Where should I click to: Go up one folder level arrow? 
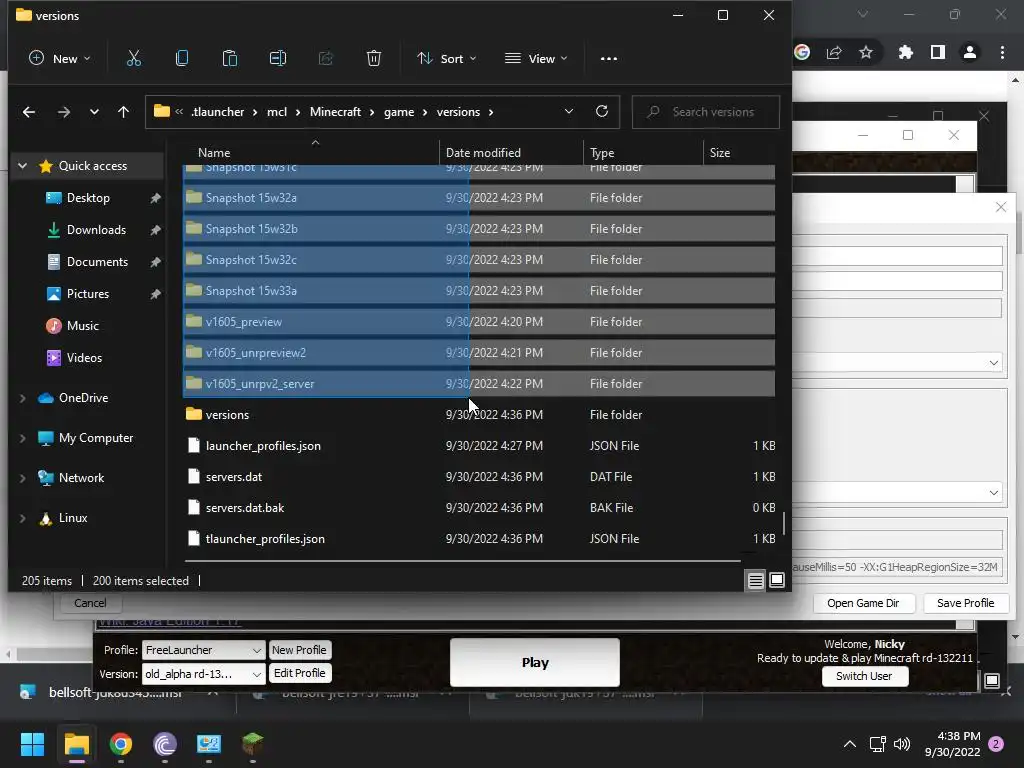[x=123, y=112]
